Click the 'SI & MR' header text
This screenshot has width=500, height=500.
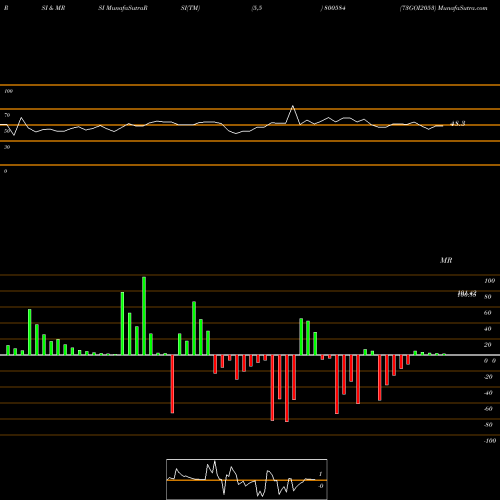(53, 8)
